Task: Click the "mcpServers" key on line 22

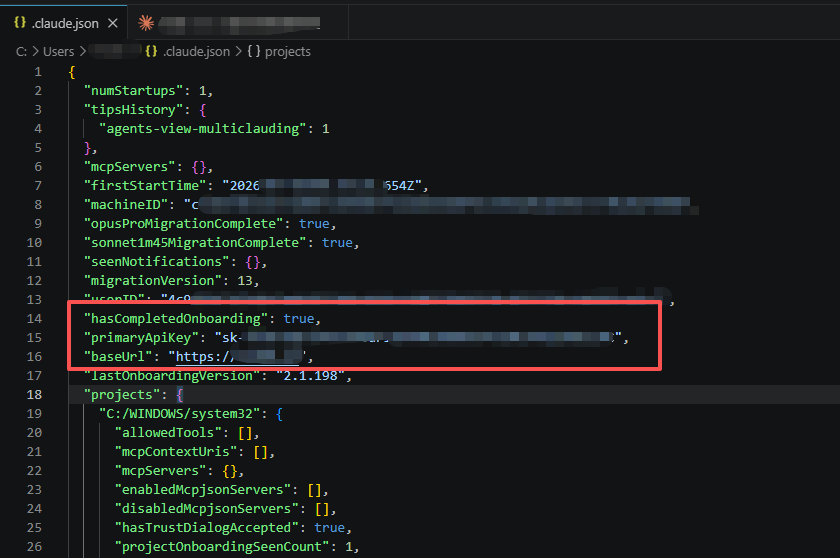Action: tap(160, 471)
